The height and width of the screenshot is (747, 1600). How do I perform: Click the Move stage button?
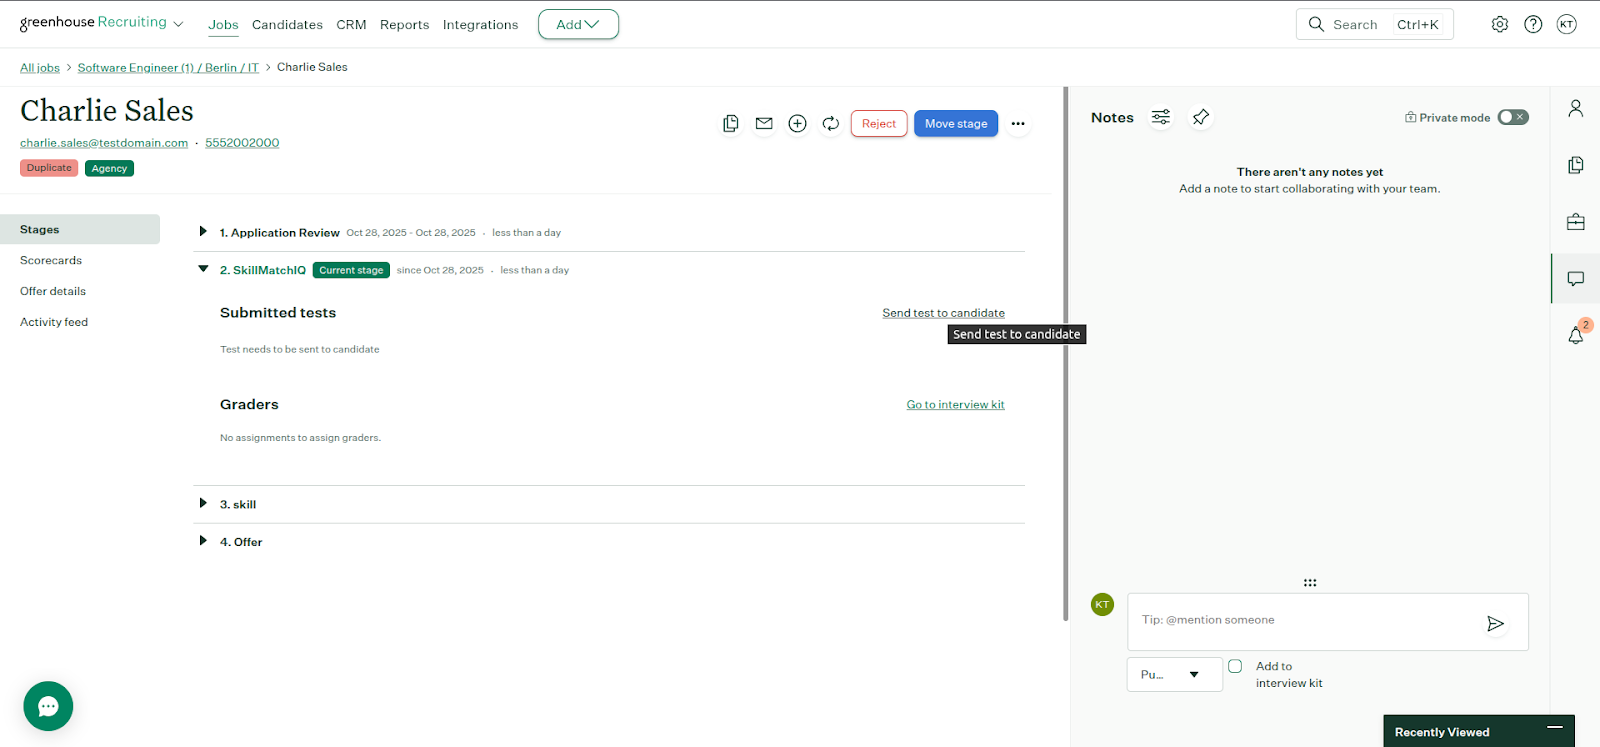click(x=955, y=124)
